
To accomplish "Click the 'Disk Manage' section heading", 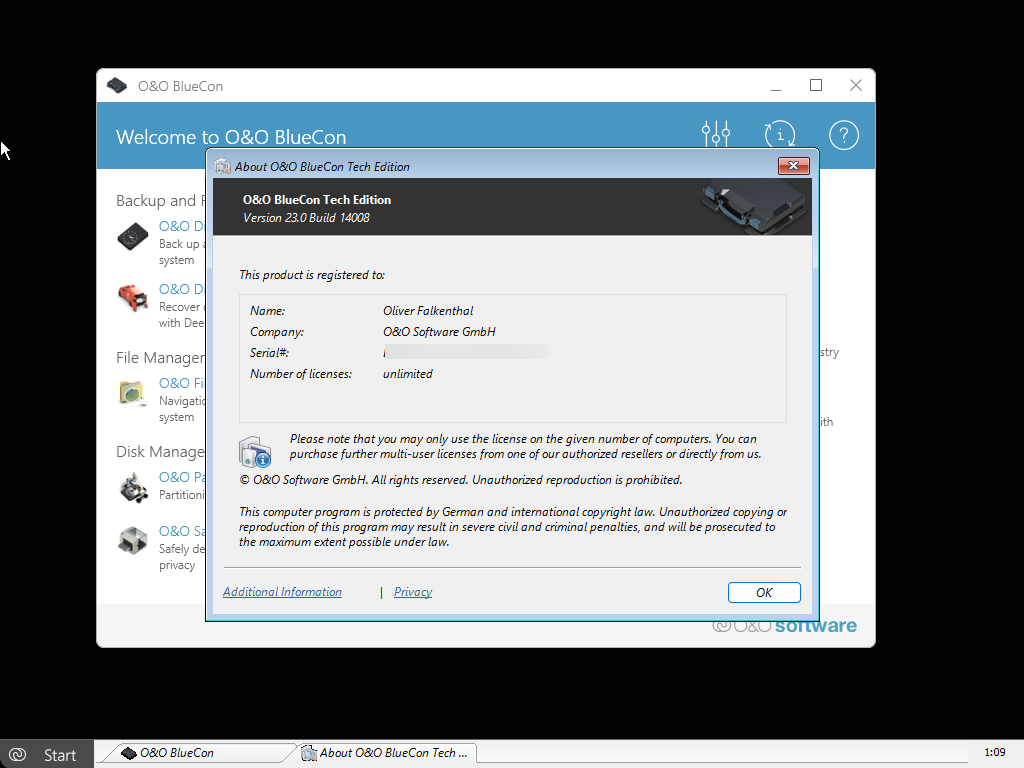I will [x=161, y=452].
